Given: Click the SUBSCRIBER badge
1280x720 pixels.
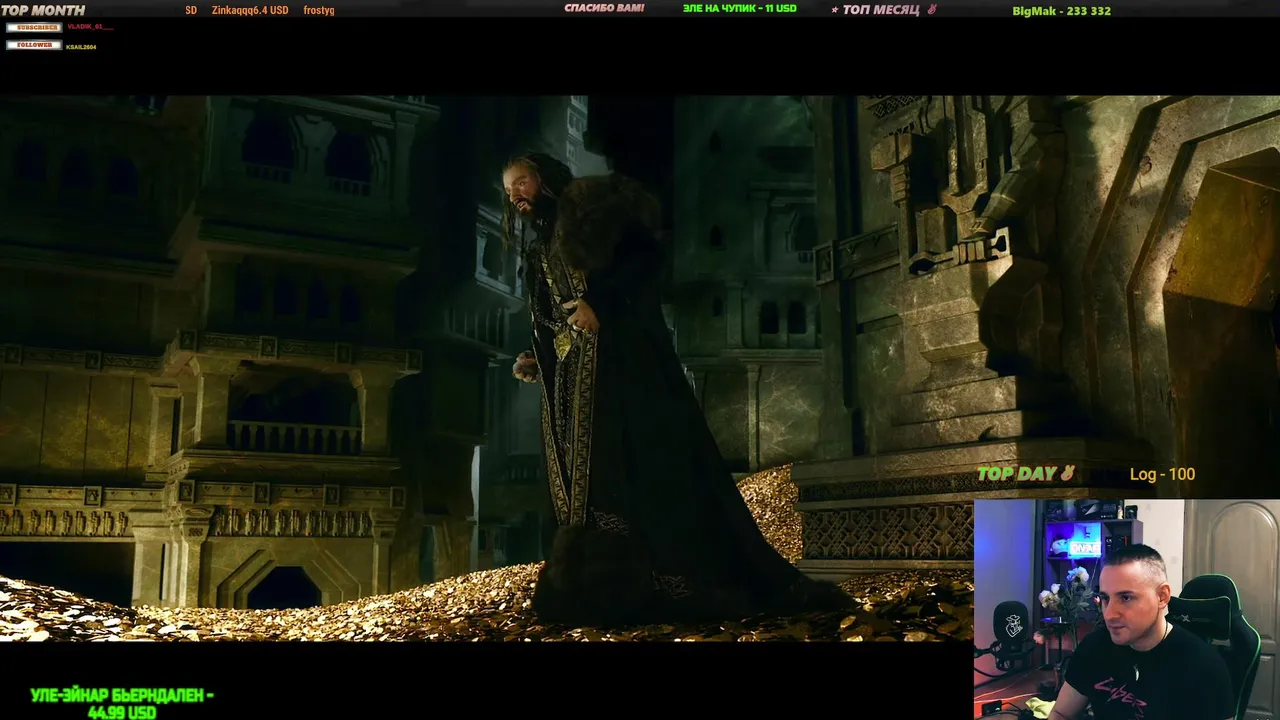Looking at the screenshot, I should tap(34, 27).
